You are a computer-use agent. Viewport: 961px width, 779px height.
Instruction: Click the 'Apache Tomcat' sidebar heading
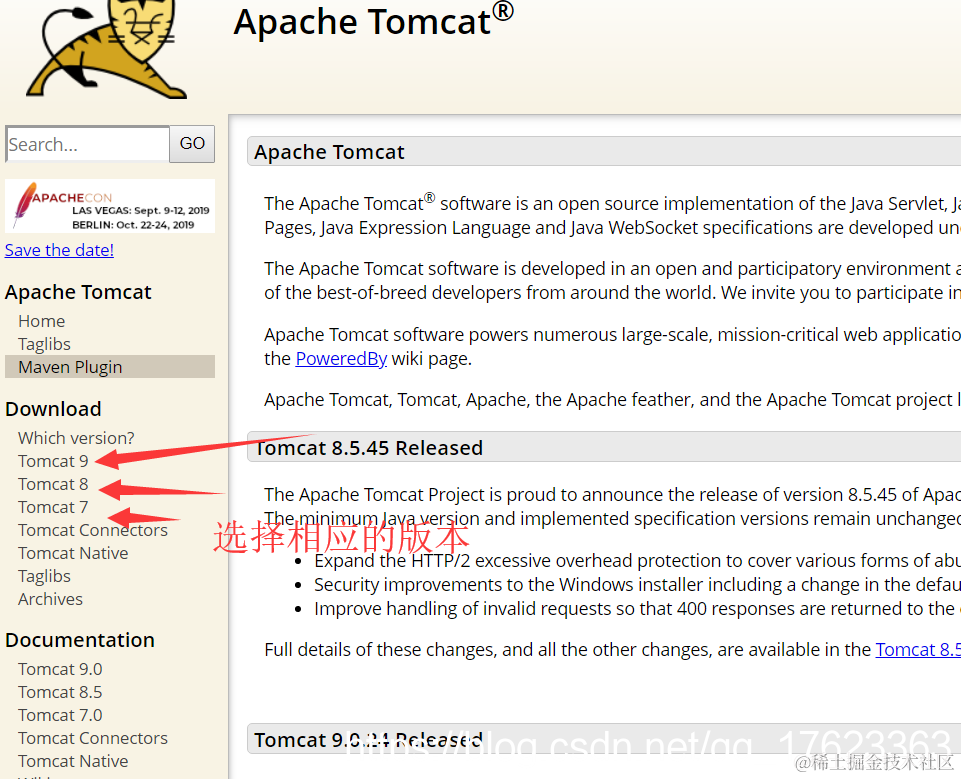tap(78, 292)
